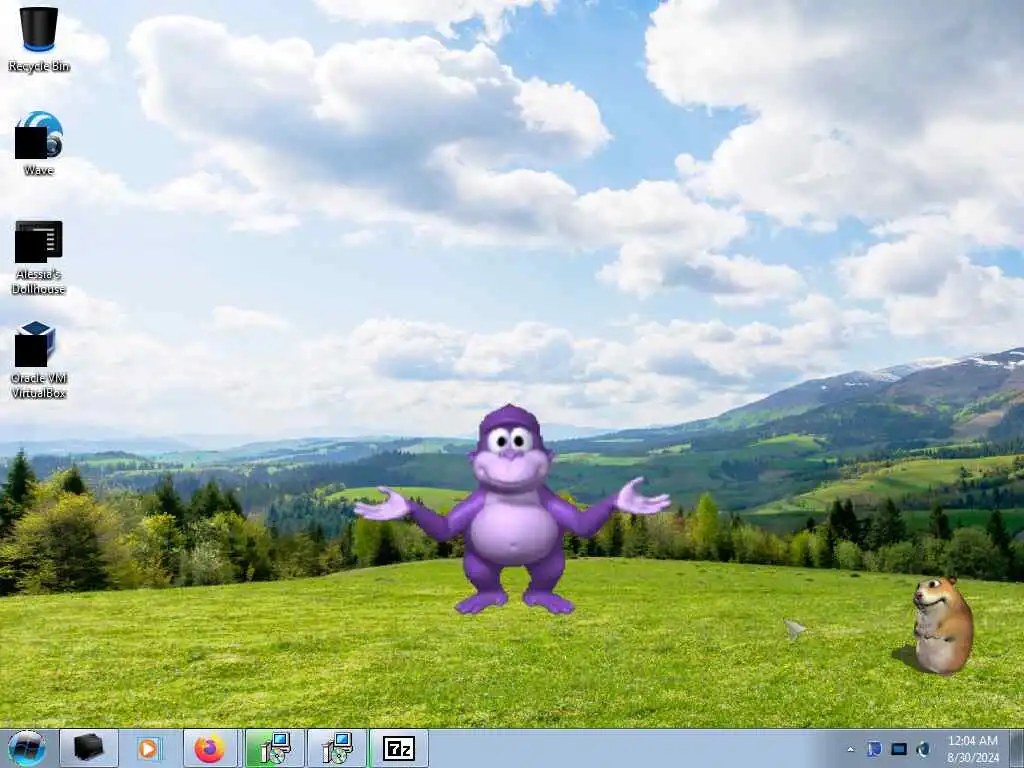
Task: Open the media player taskbar icon
Action: coord(150,748)
